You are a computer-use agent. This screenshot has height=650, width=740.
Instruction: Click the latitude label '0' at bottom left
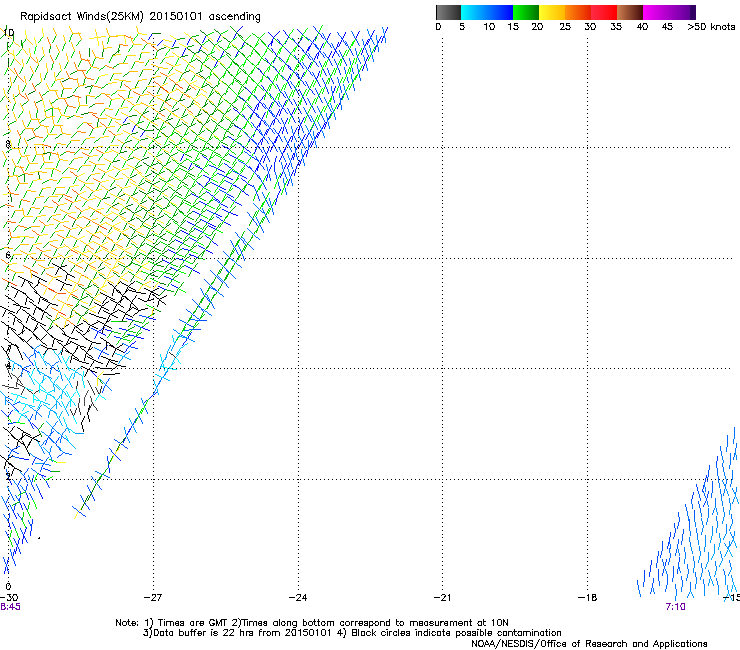[8, 587]
